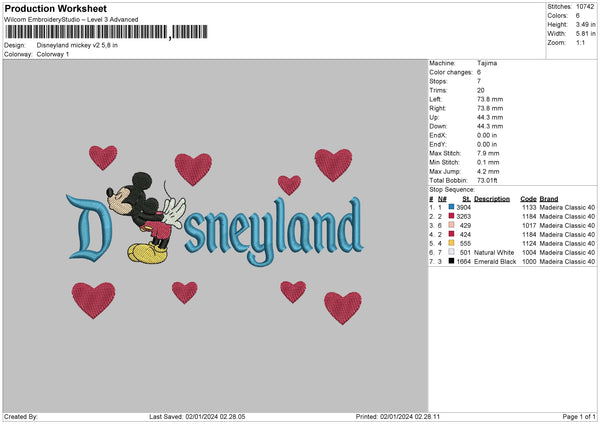Click the blue 'sneyland' lettering in the preview
This screenshot has height=424, width=600.
(x=273, y=231)
